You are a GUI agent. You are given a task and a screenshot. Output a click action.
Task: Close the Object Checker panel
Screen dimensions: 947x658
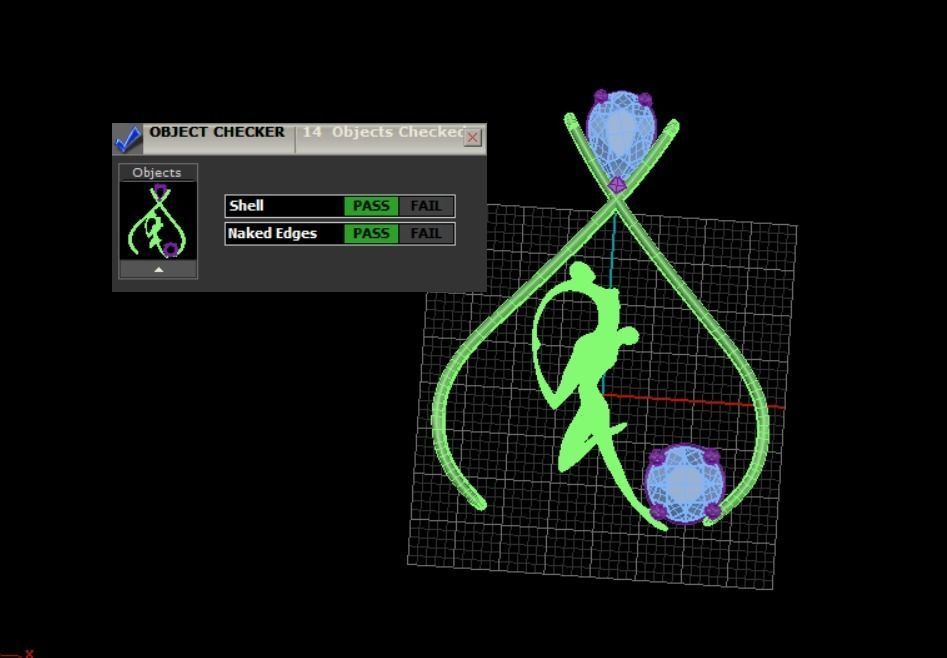click(x=472, y=138)
